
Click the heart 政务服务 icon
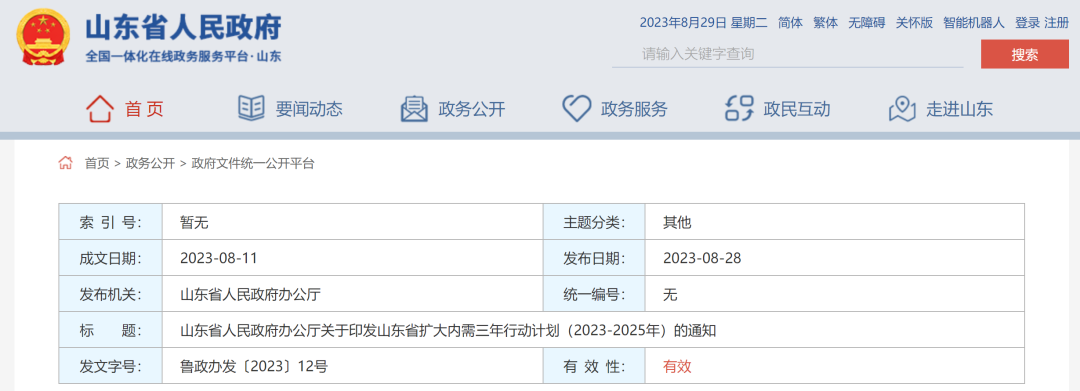point(577,109)
